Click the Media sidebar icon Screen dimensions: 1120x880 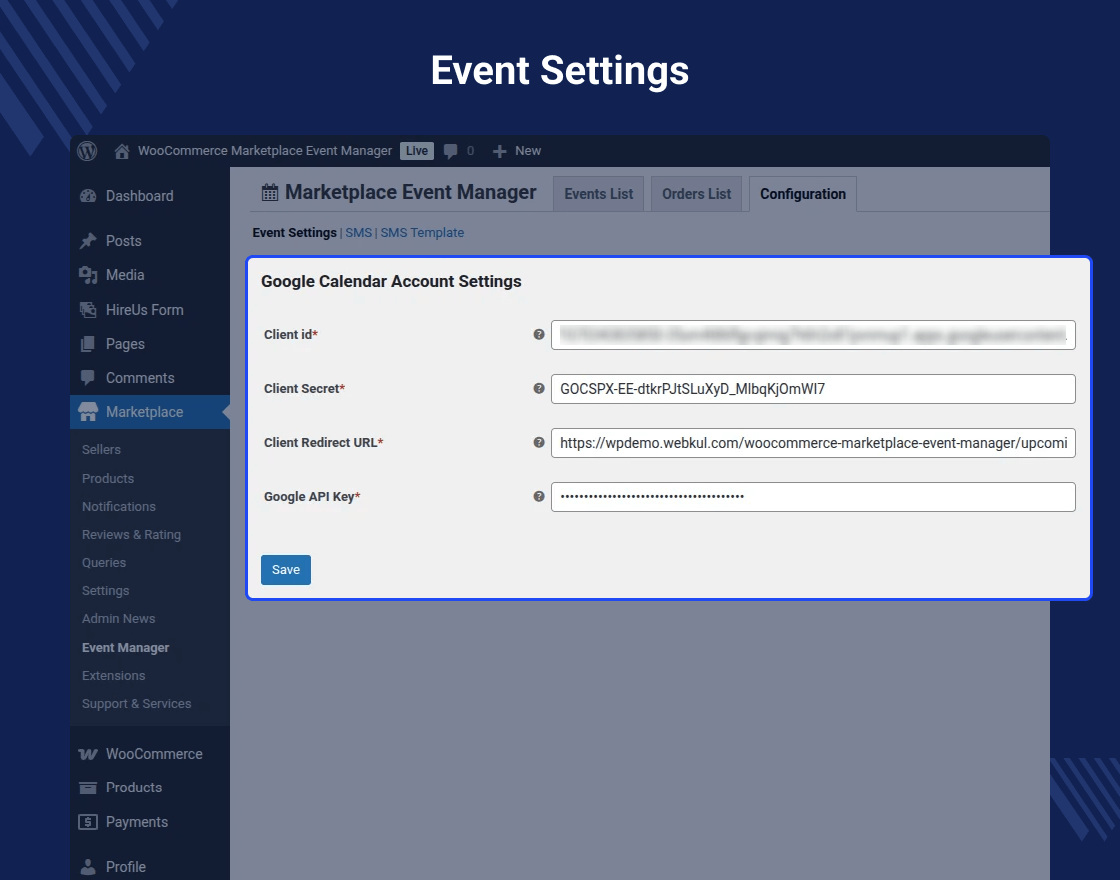tap(88, 275)
